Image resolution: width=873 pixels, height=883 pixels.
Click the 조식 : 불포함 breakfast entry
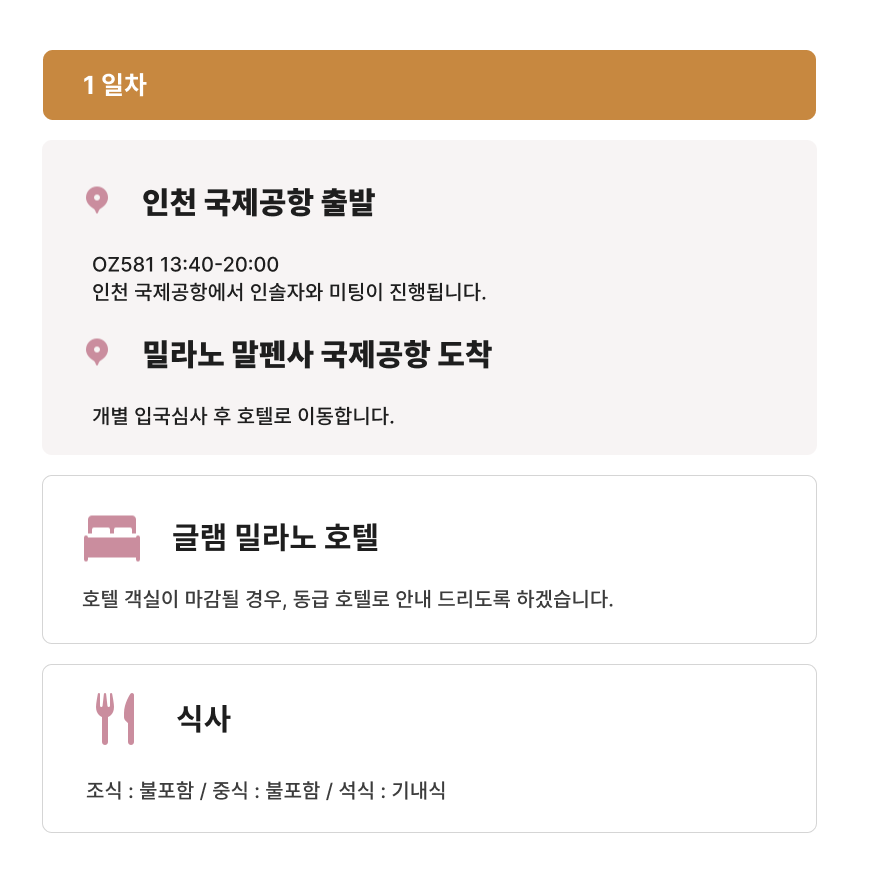140,791
